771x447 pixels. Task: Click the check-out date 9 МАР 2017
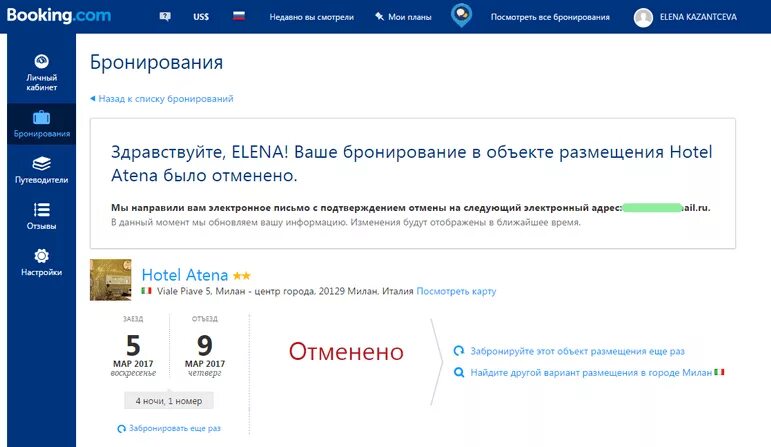(x=205, y=354)
